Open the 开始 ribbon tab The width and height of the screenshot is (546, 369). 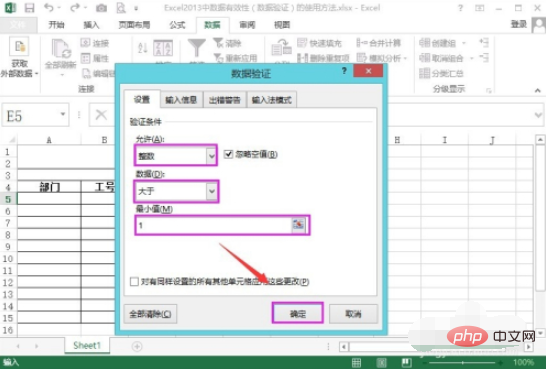pyautogui.click(x=56, y=25)
